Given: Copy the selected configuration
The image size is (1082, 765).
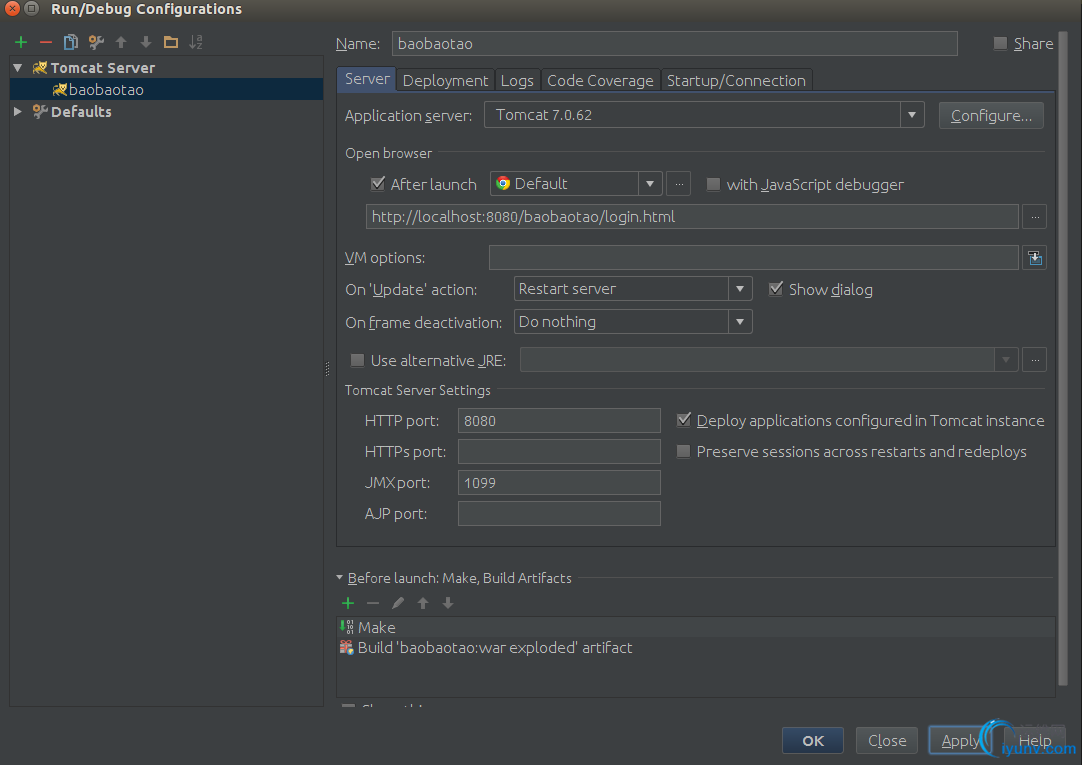Looking at the screenshot, I should (x=70, y=42).
